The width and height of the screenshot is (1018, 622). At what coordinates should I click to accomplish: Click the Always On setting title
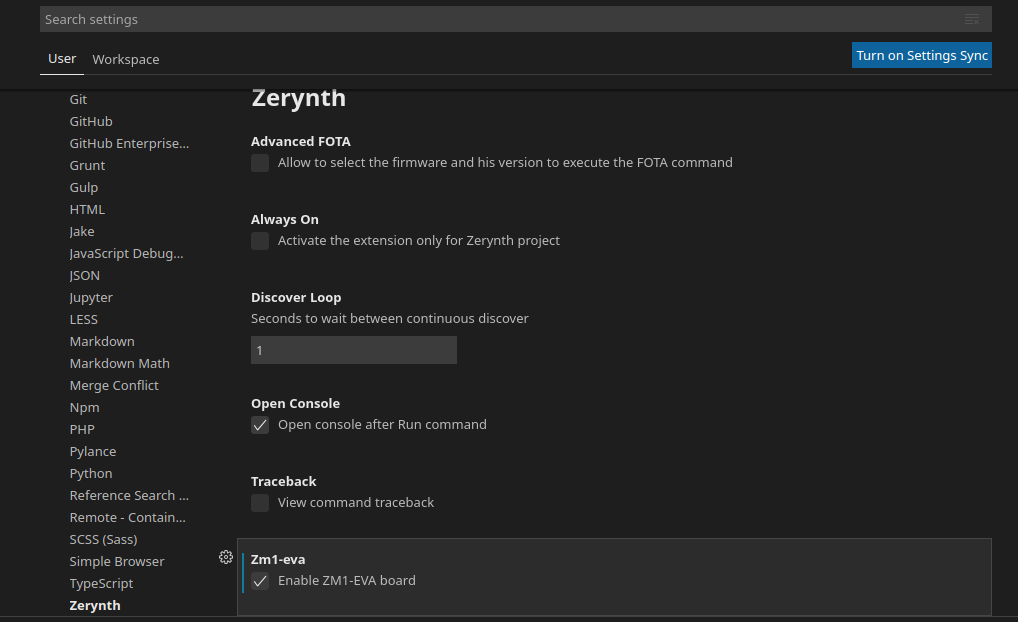[x=285, y=219]
